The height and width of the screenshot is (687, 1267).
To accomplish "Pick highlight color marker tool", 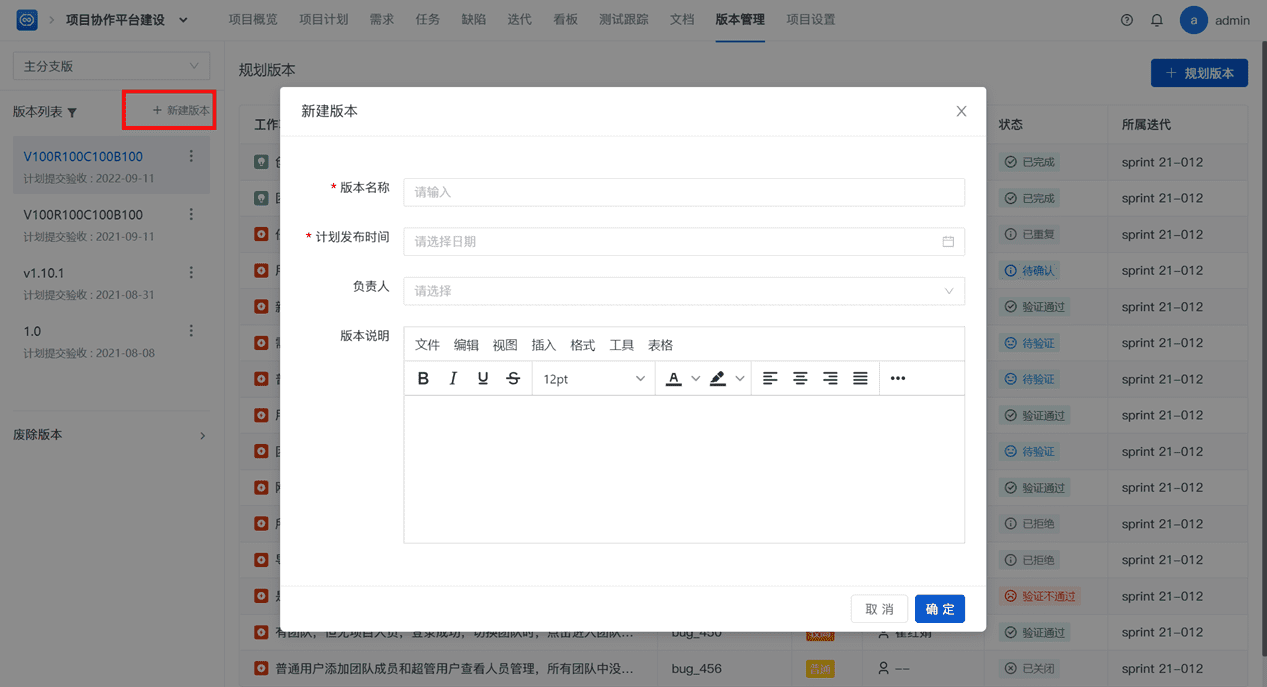I will [718, 379].
